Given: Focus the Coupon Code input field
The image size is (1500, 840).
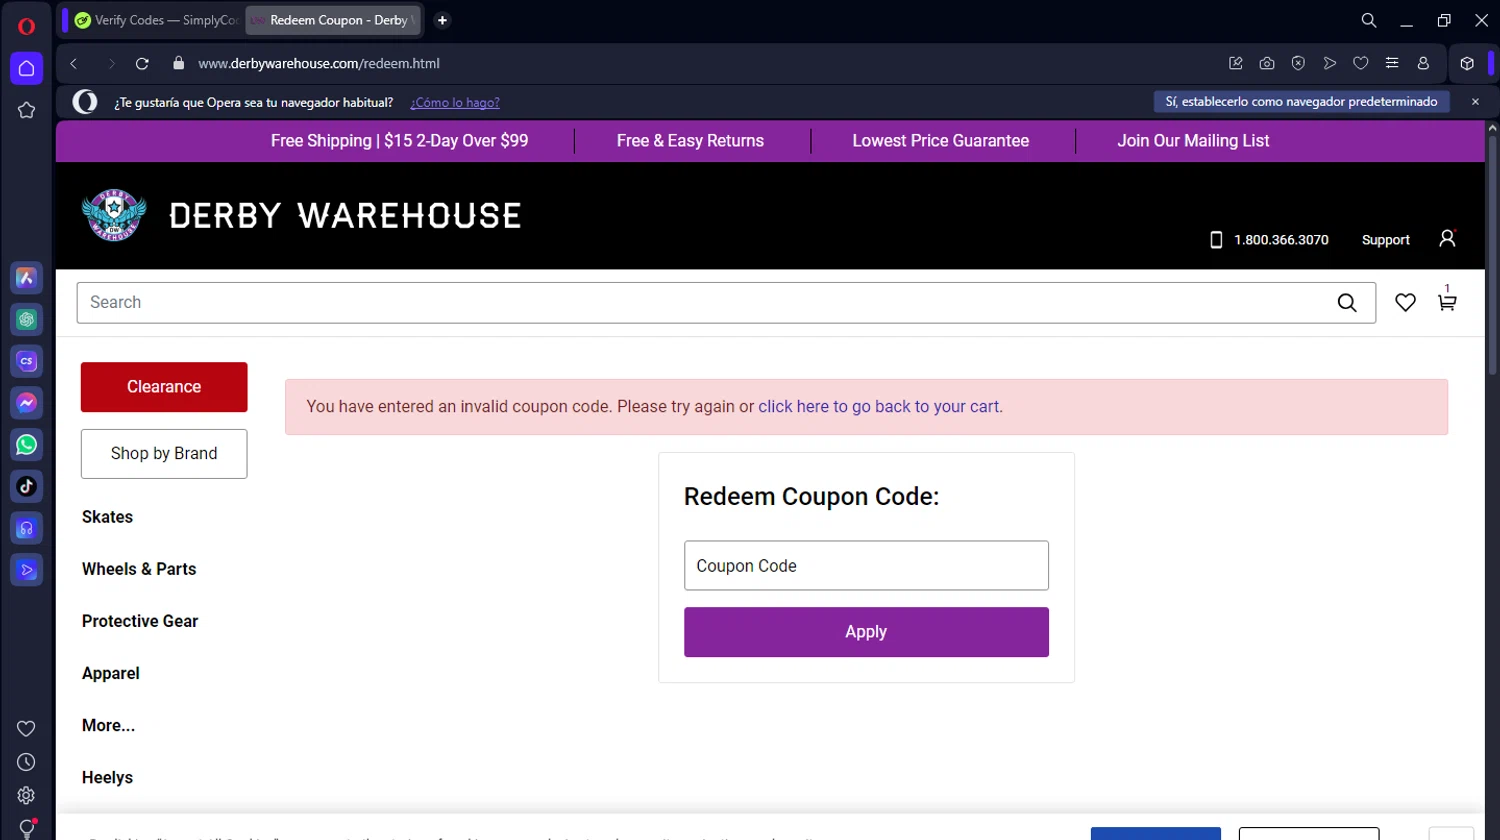Looking at the screenshot, I should pos(866,566).
